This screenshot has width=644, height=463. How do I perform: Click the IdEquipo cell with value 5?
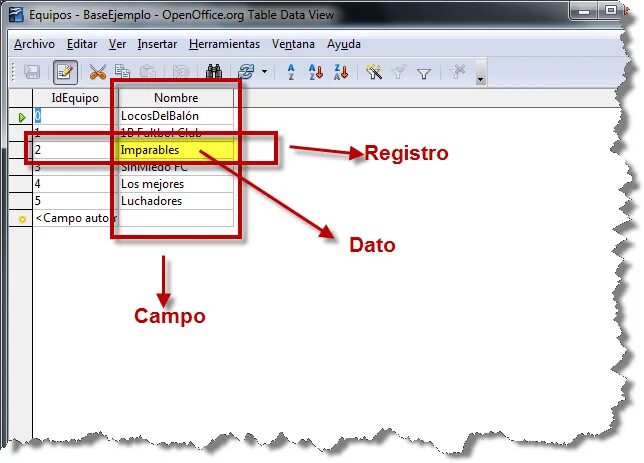pos(75,201)
